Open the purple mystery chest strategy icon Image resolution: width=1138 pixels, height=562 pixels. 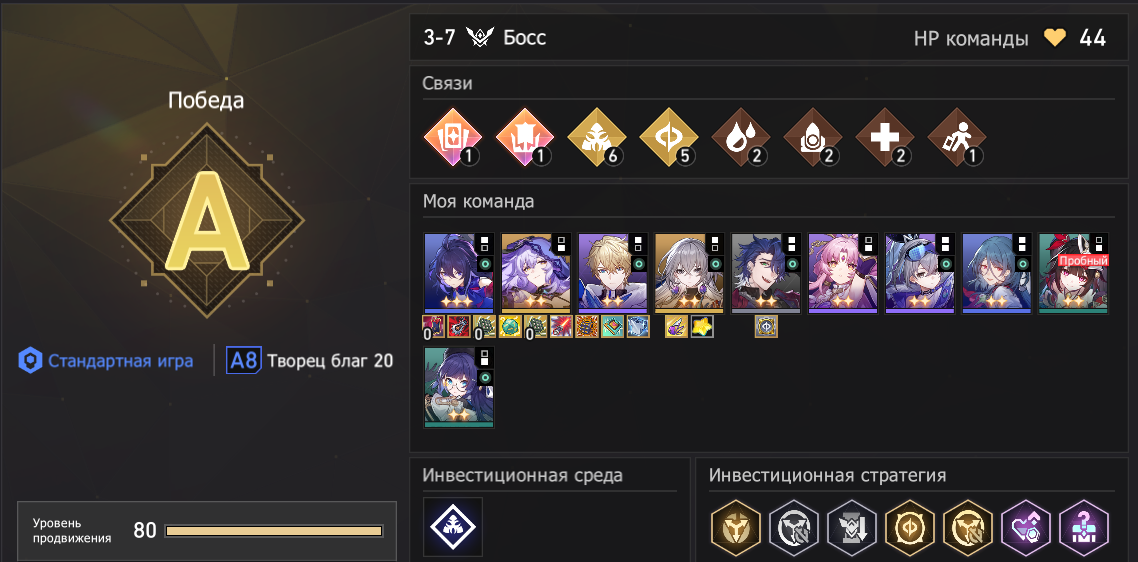[1084, 526]
